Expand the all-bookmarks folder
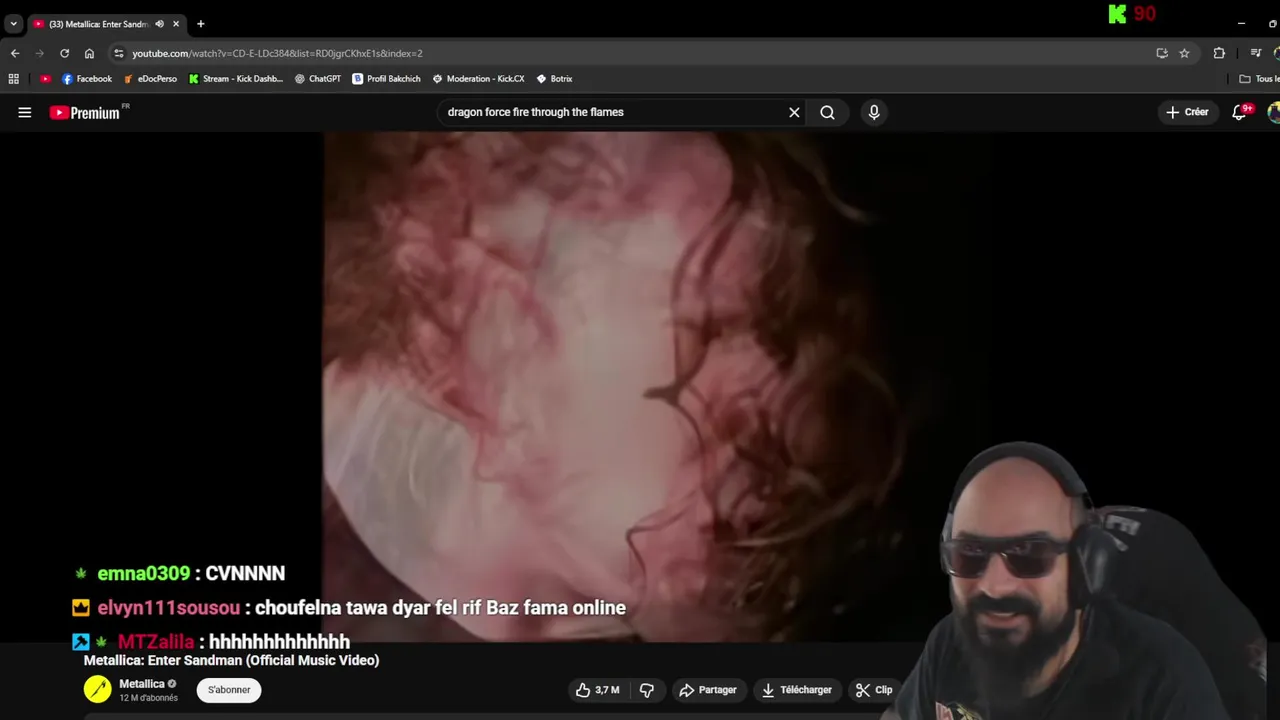This screenshot has height=720, width=1280. (1258, 79)
